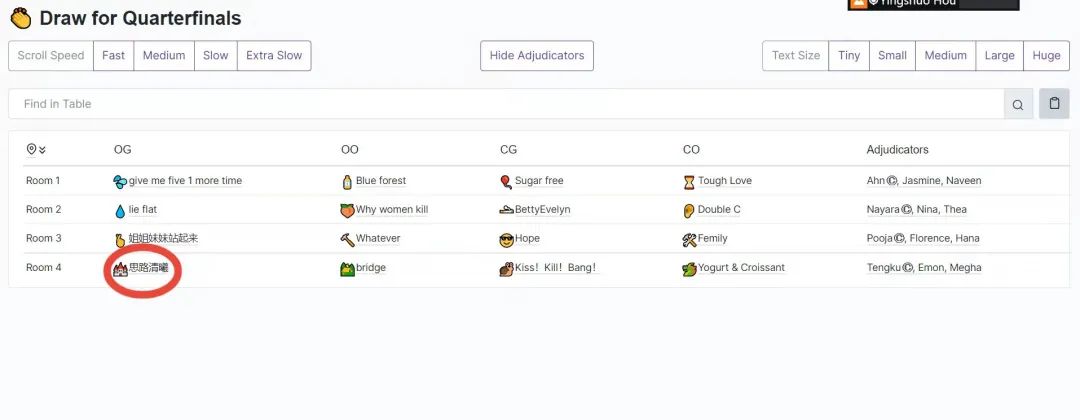
Task: Click the ear emoji next to Double C
Action: (x=689, y=210)
